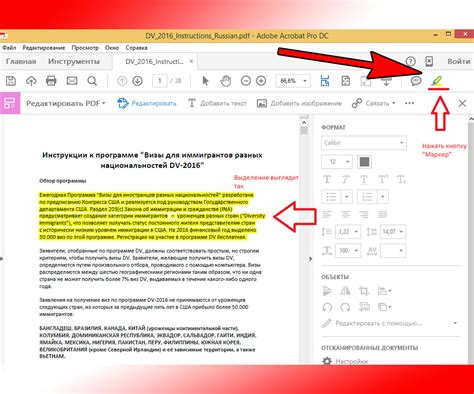Click Добавить текст button
The image size is (474, 394).
click(217, 103)
